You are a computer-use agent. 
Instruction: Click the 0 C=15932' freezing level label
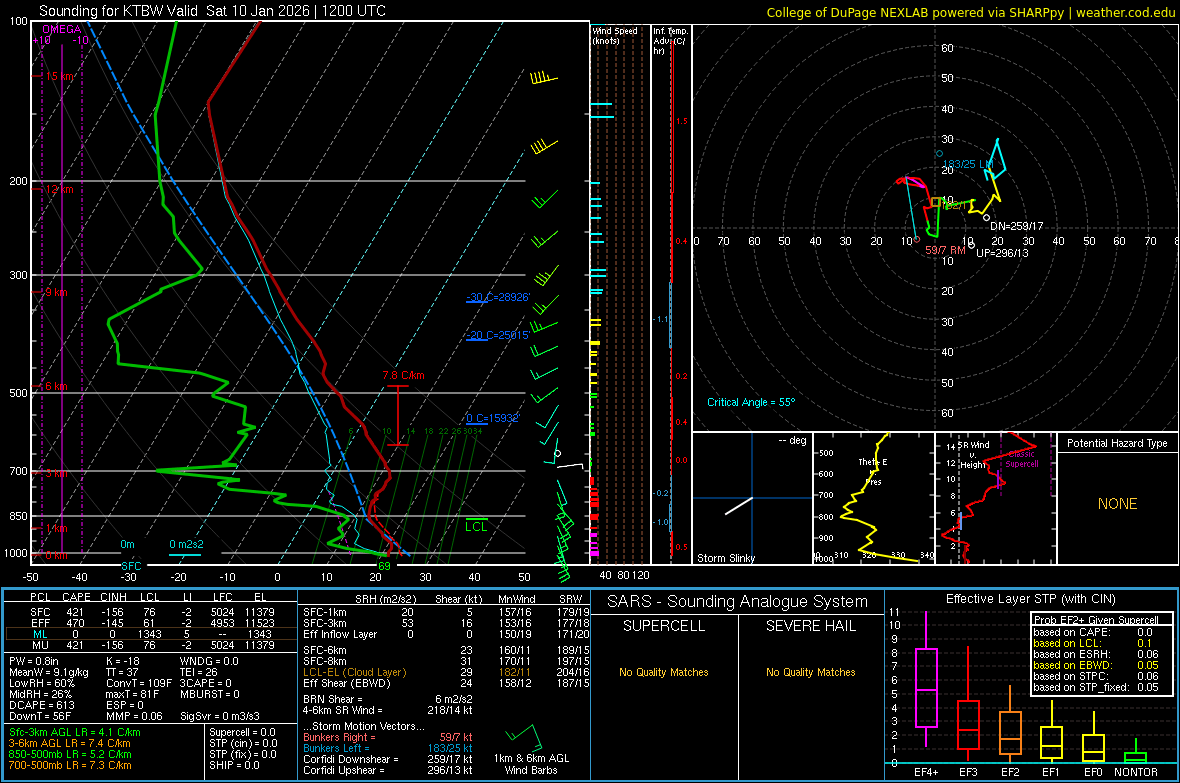pos(493,418)
